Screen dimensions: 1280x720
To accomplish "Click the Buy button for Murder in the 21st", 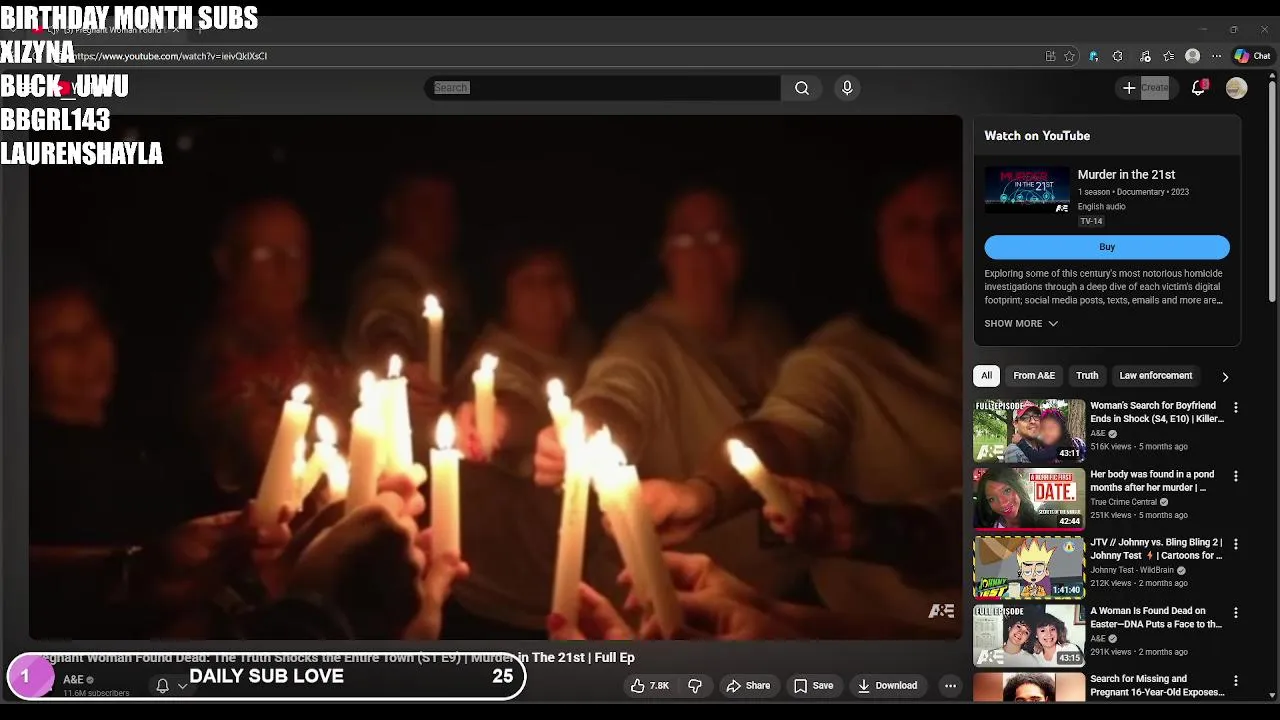I will [1107, 247].
